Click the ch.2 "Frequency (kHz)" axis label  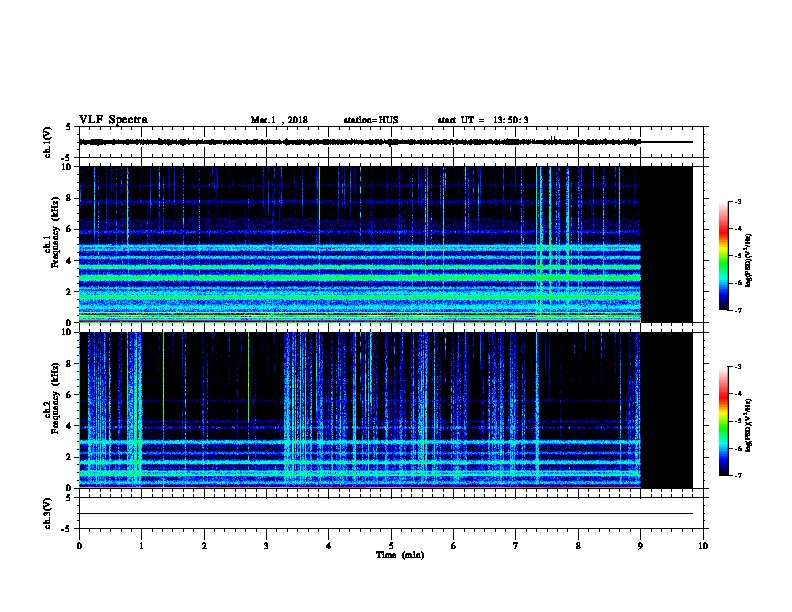(55, 398)
